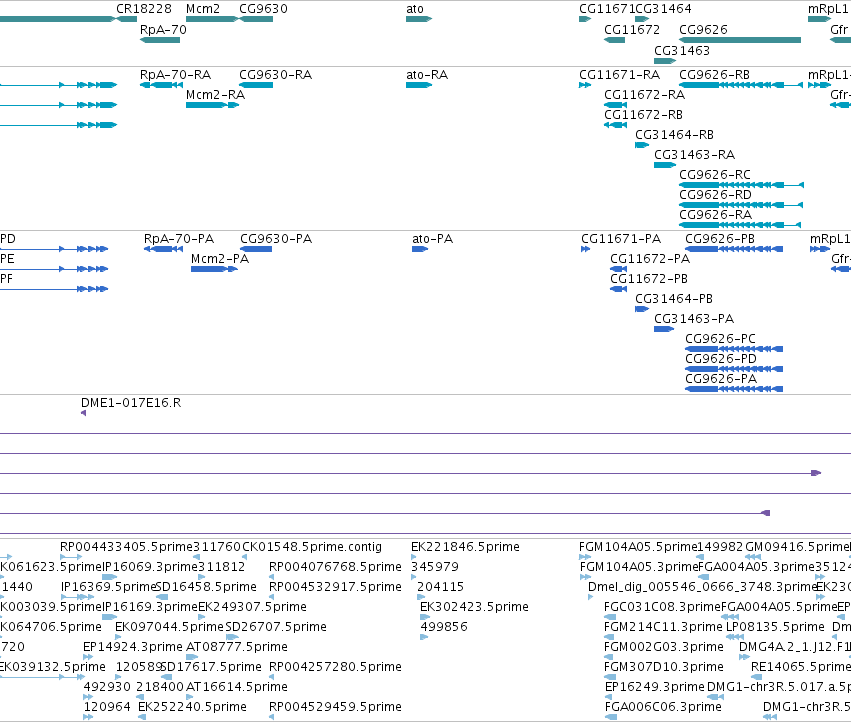Click the CG9626 gene name label
The image size is (851, 722).
tap(703, 30)
